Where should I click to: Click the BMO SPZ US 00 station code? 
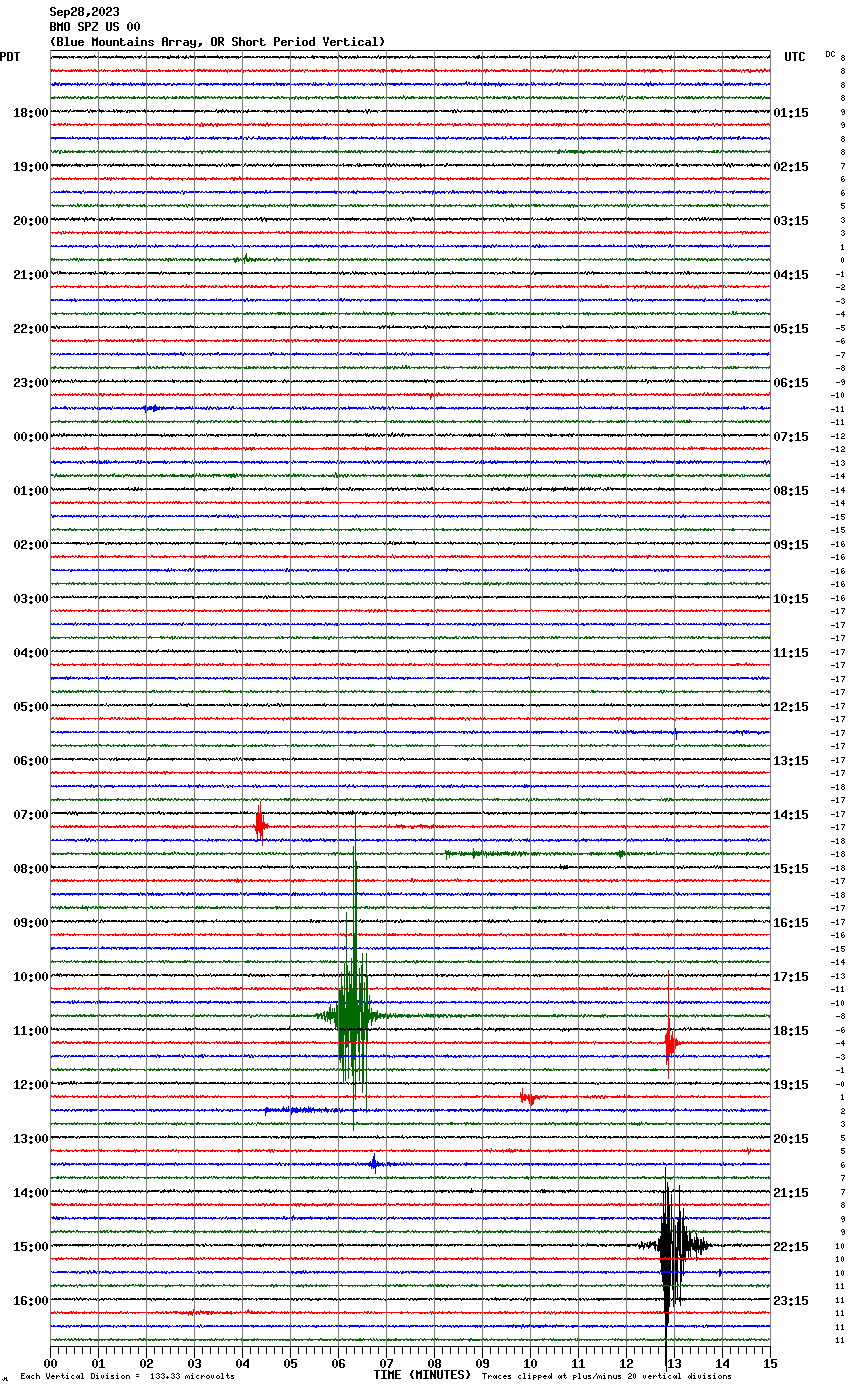(95, 27)
